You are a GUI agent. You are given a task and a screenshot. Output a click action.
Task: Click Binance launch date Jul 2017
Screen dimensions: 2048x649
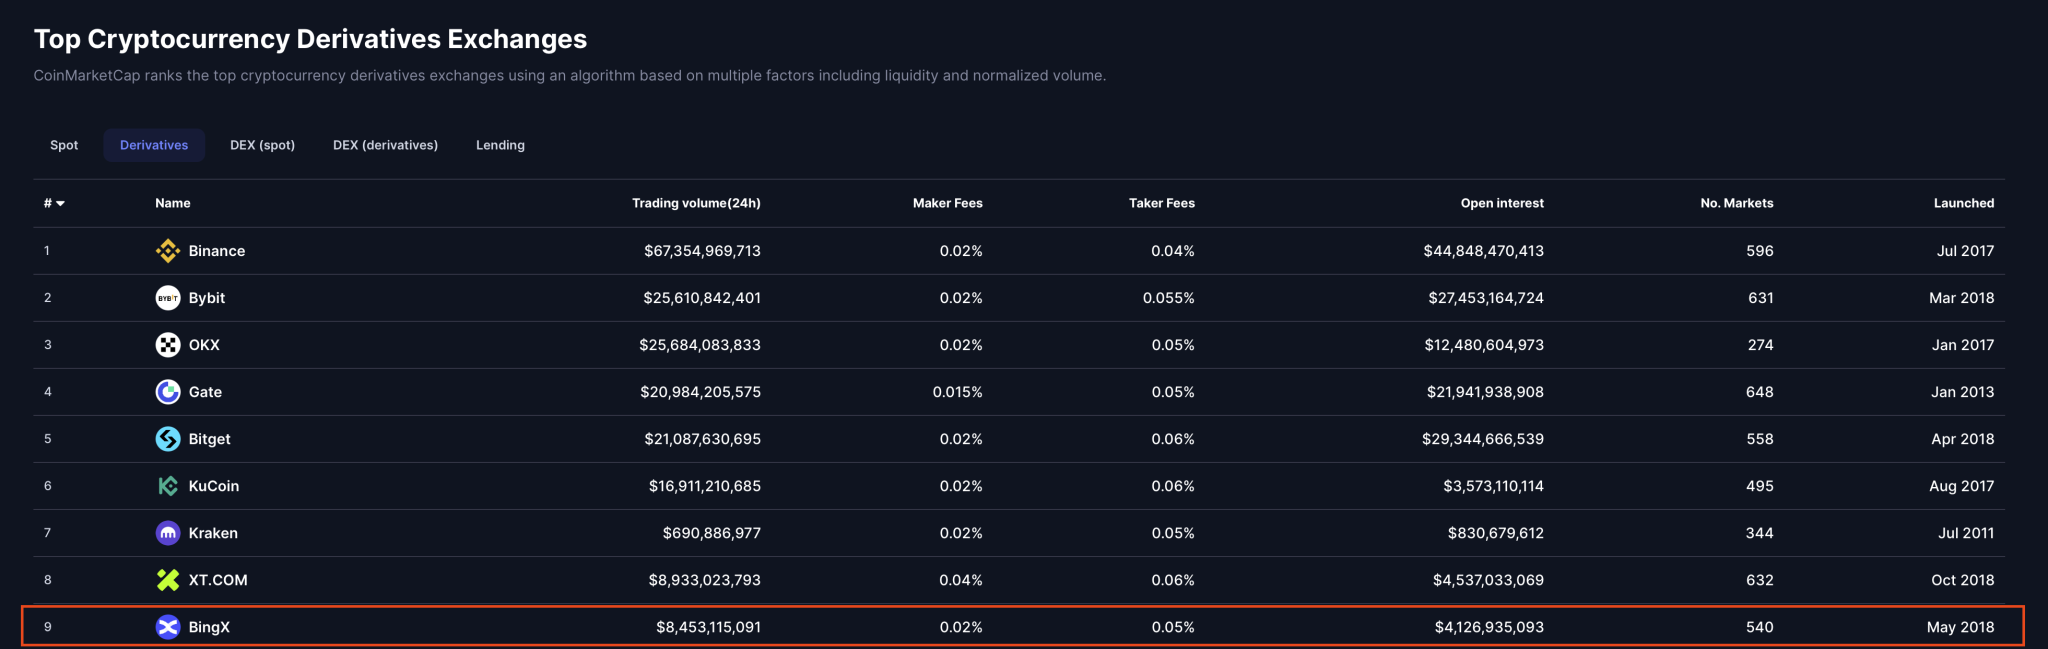(x=1965, y=251)
